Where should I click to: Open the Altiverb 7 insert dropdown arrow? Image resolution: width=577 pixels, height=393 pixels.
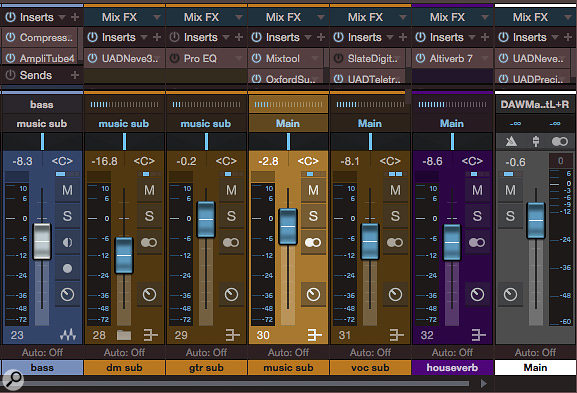pos(485,58)
